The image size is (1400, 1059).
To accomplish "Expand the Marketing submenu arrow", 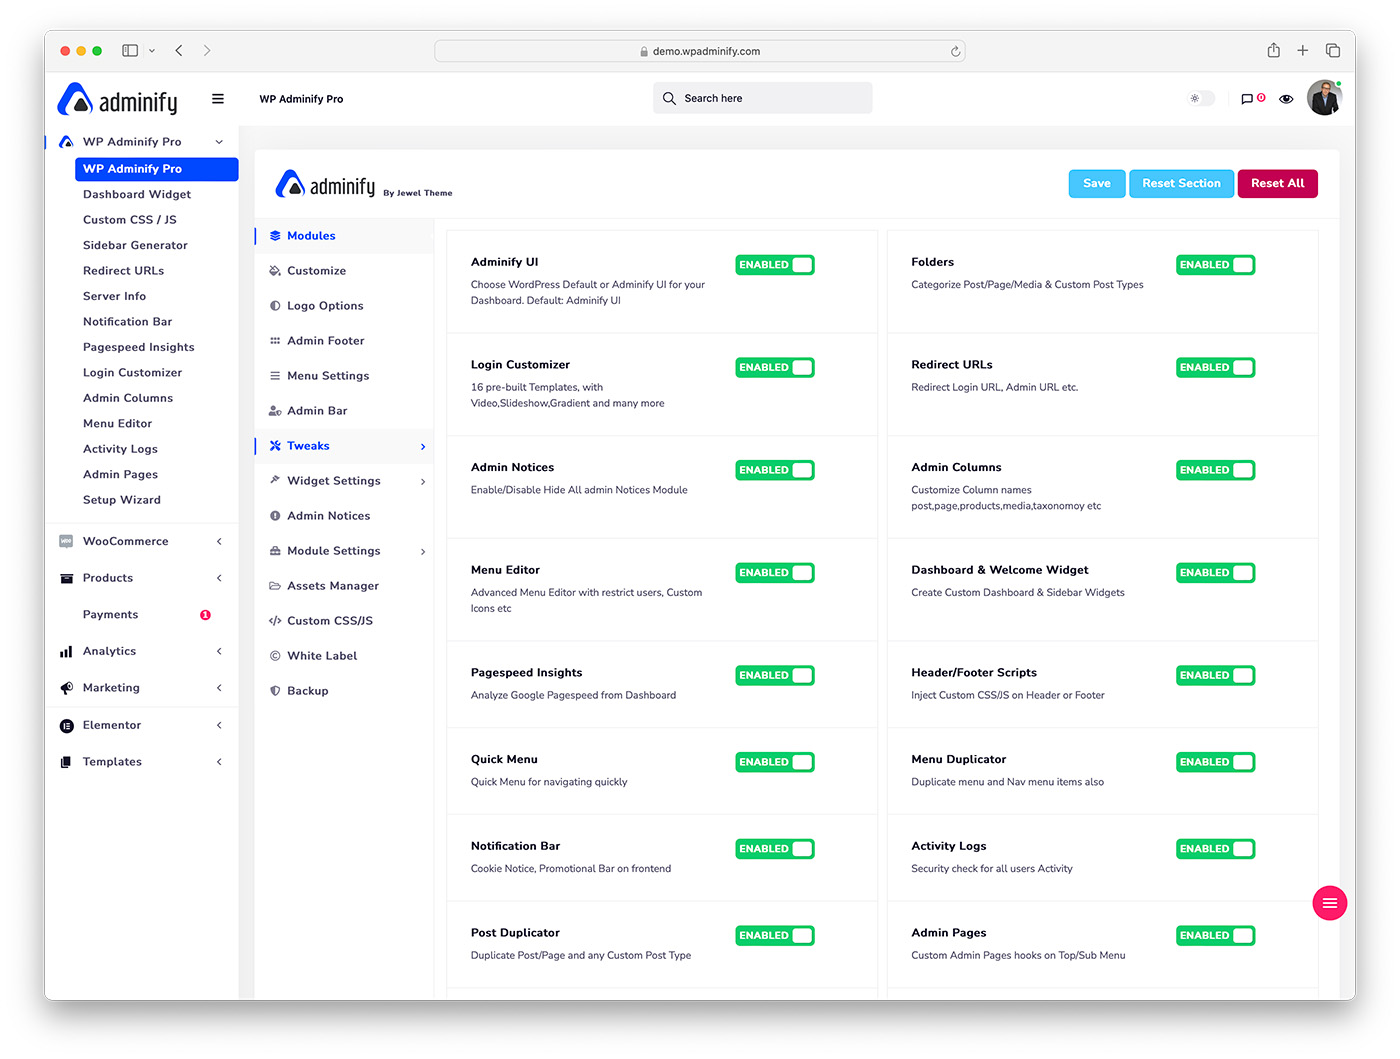I will tap(219, 688).
